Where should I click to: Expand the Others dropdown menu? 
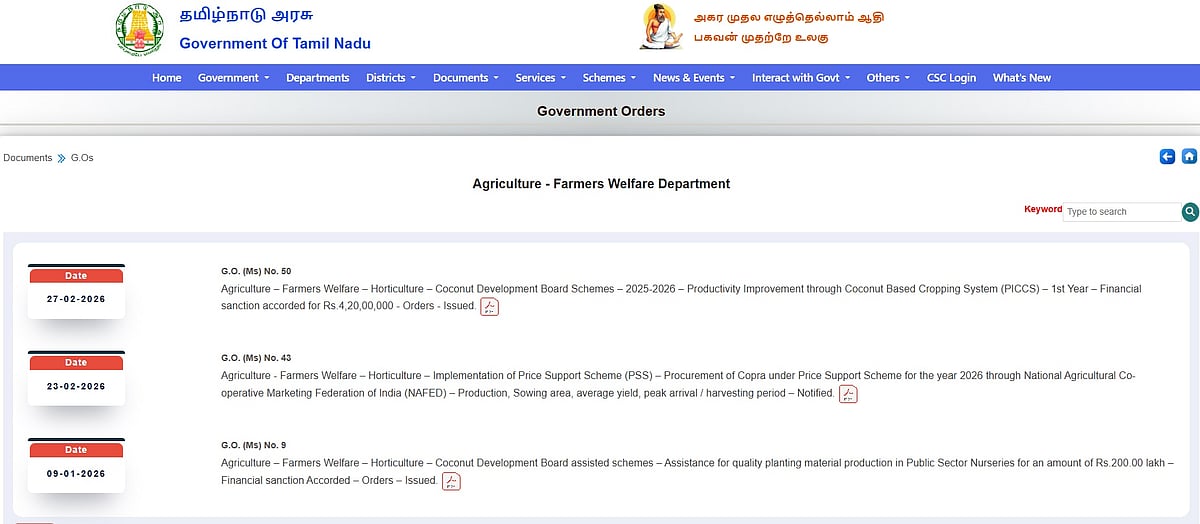tap(888, 78)
